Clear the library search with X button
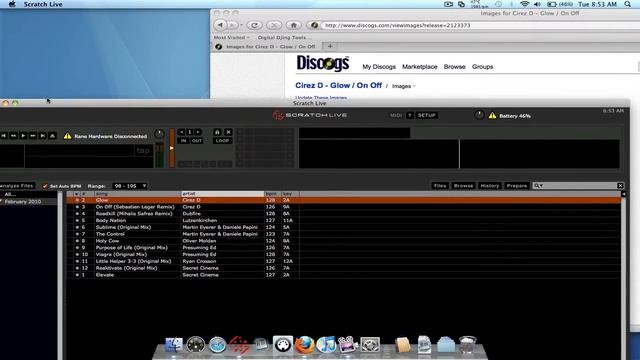Screen dimensions: 640x360 point(620,186)
